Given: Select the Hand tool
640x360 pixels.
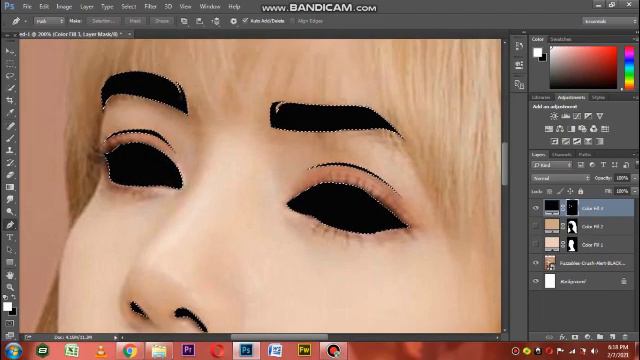Looking at the screenshot, I should (x=10, y=275).
